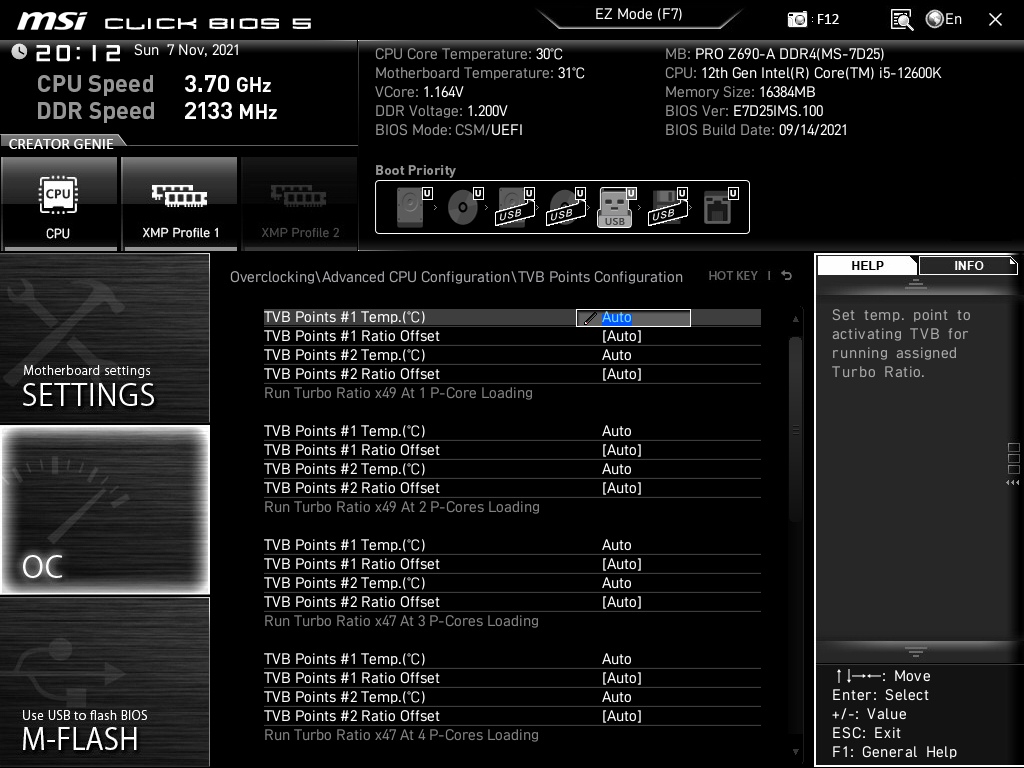The height and width of the screenshot is (768, 1024).
Task: Select TVB Points #1 Temp for 2 P-Cores
Action: coord(512,431)
